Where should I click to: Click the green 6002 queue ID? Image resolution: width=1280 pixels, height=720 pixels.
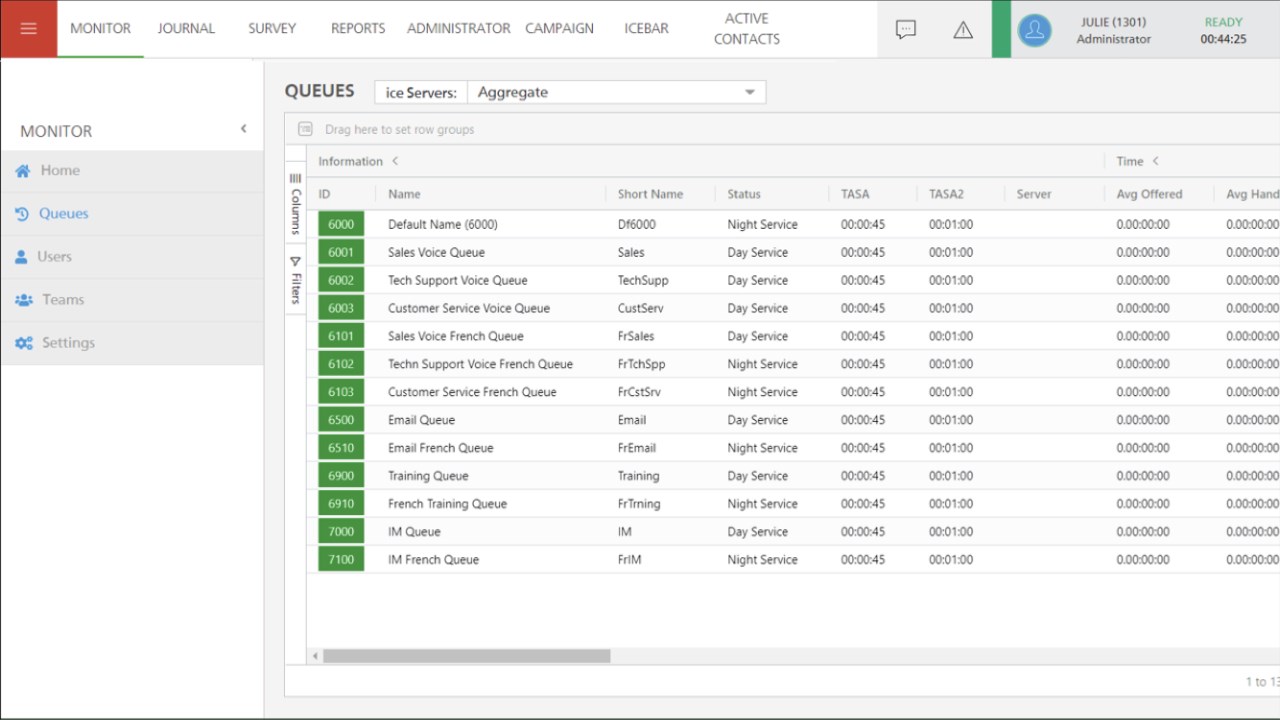(341, 280)
